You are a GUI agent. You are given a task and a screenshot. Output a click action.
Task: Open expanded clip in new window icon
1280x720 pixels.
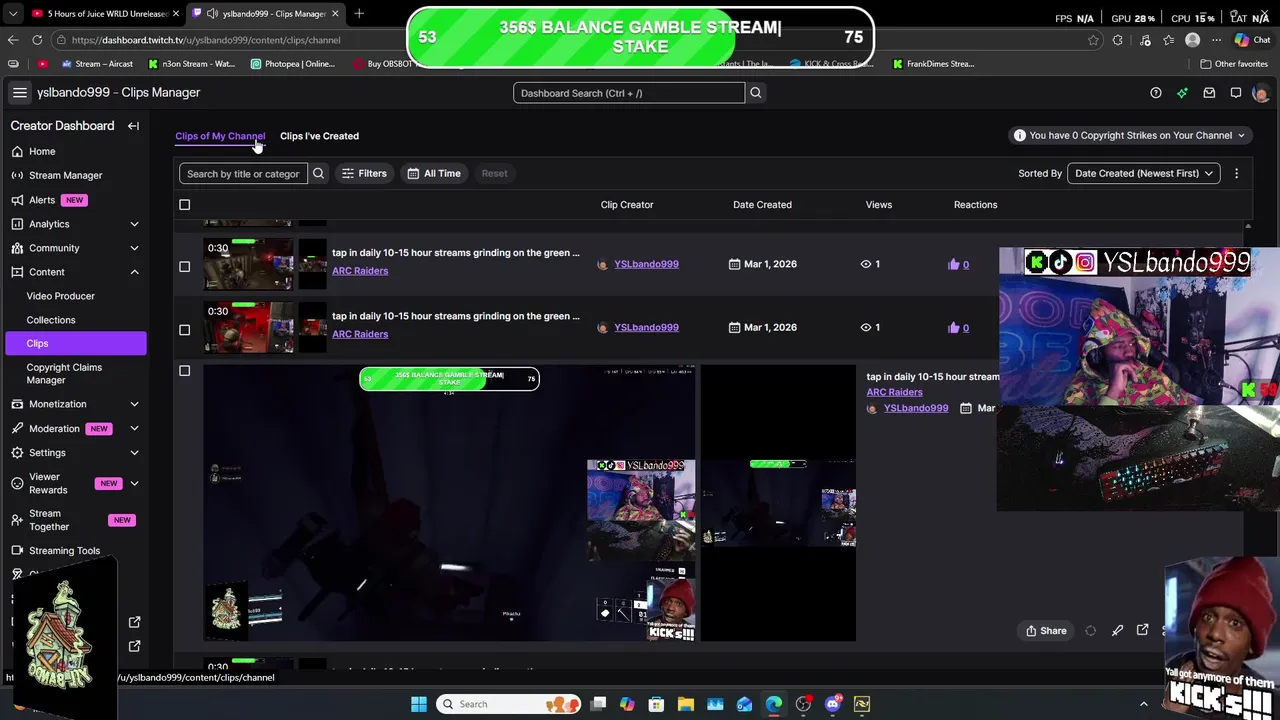1143,630
